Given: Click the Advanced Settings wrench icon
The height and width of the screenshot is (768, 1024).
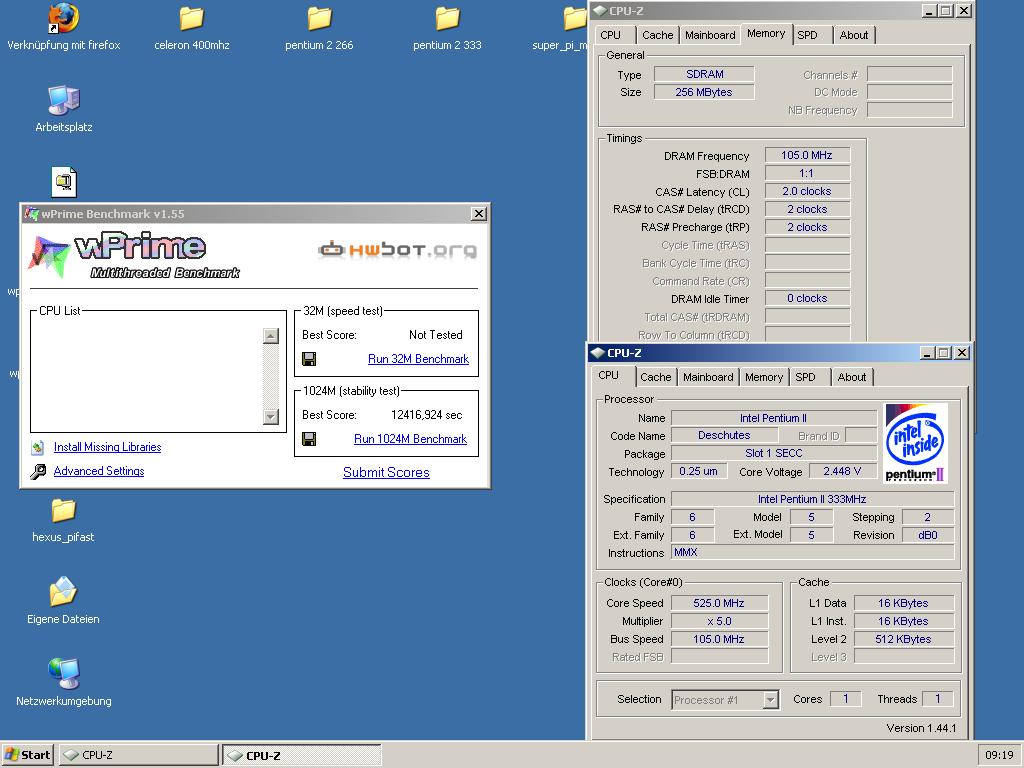Looking at the screenshot, I should tap(38, 471).
